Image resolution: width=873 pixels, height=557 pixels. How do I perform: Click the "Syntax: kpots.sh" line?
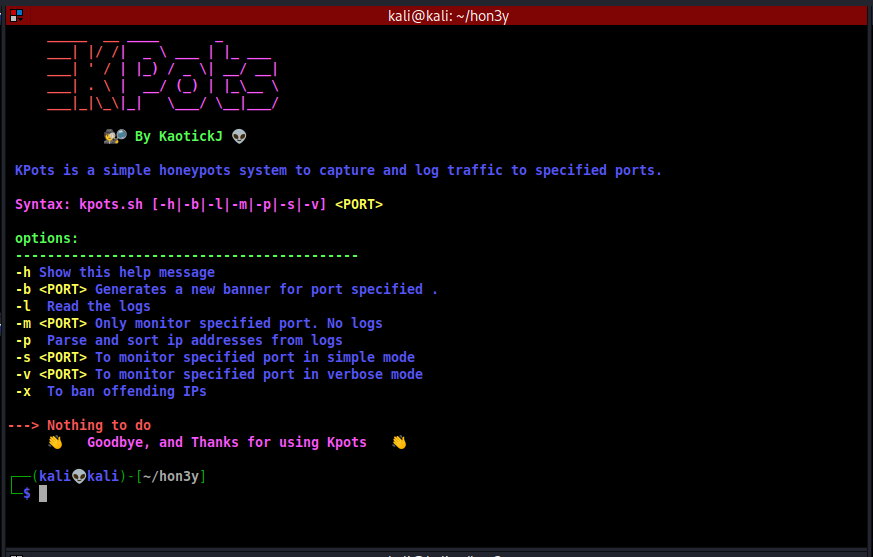199,204
